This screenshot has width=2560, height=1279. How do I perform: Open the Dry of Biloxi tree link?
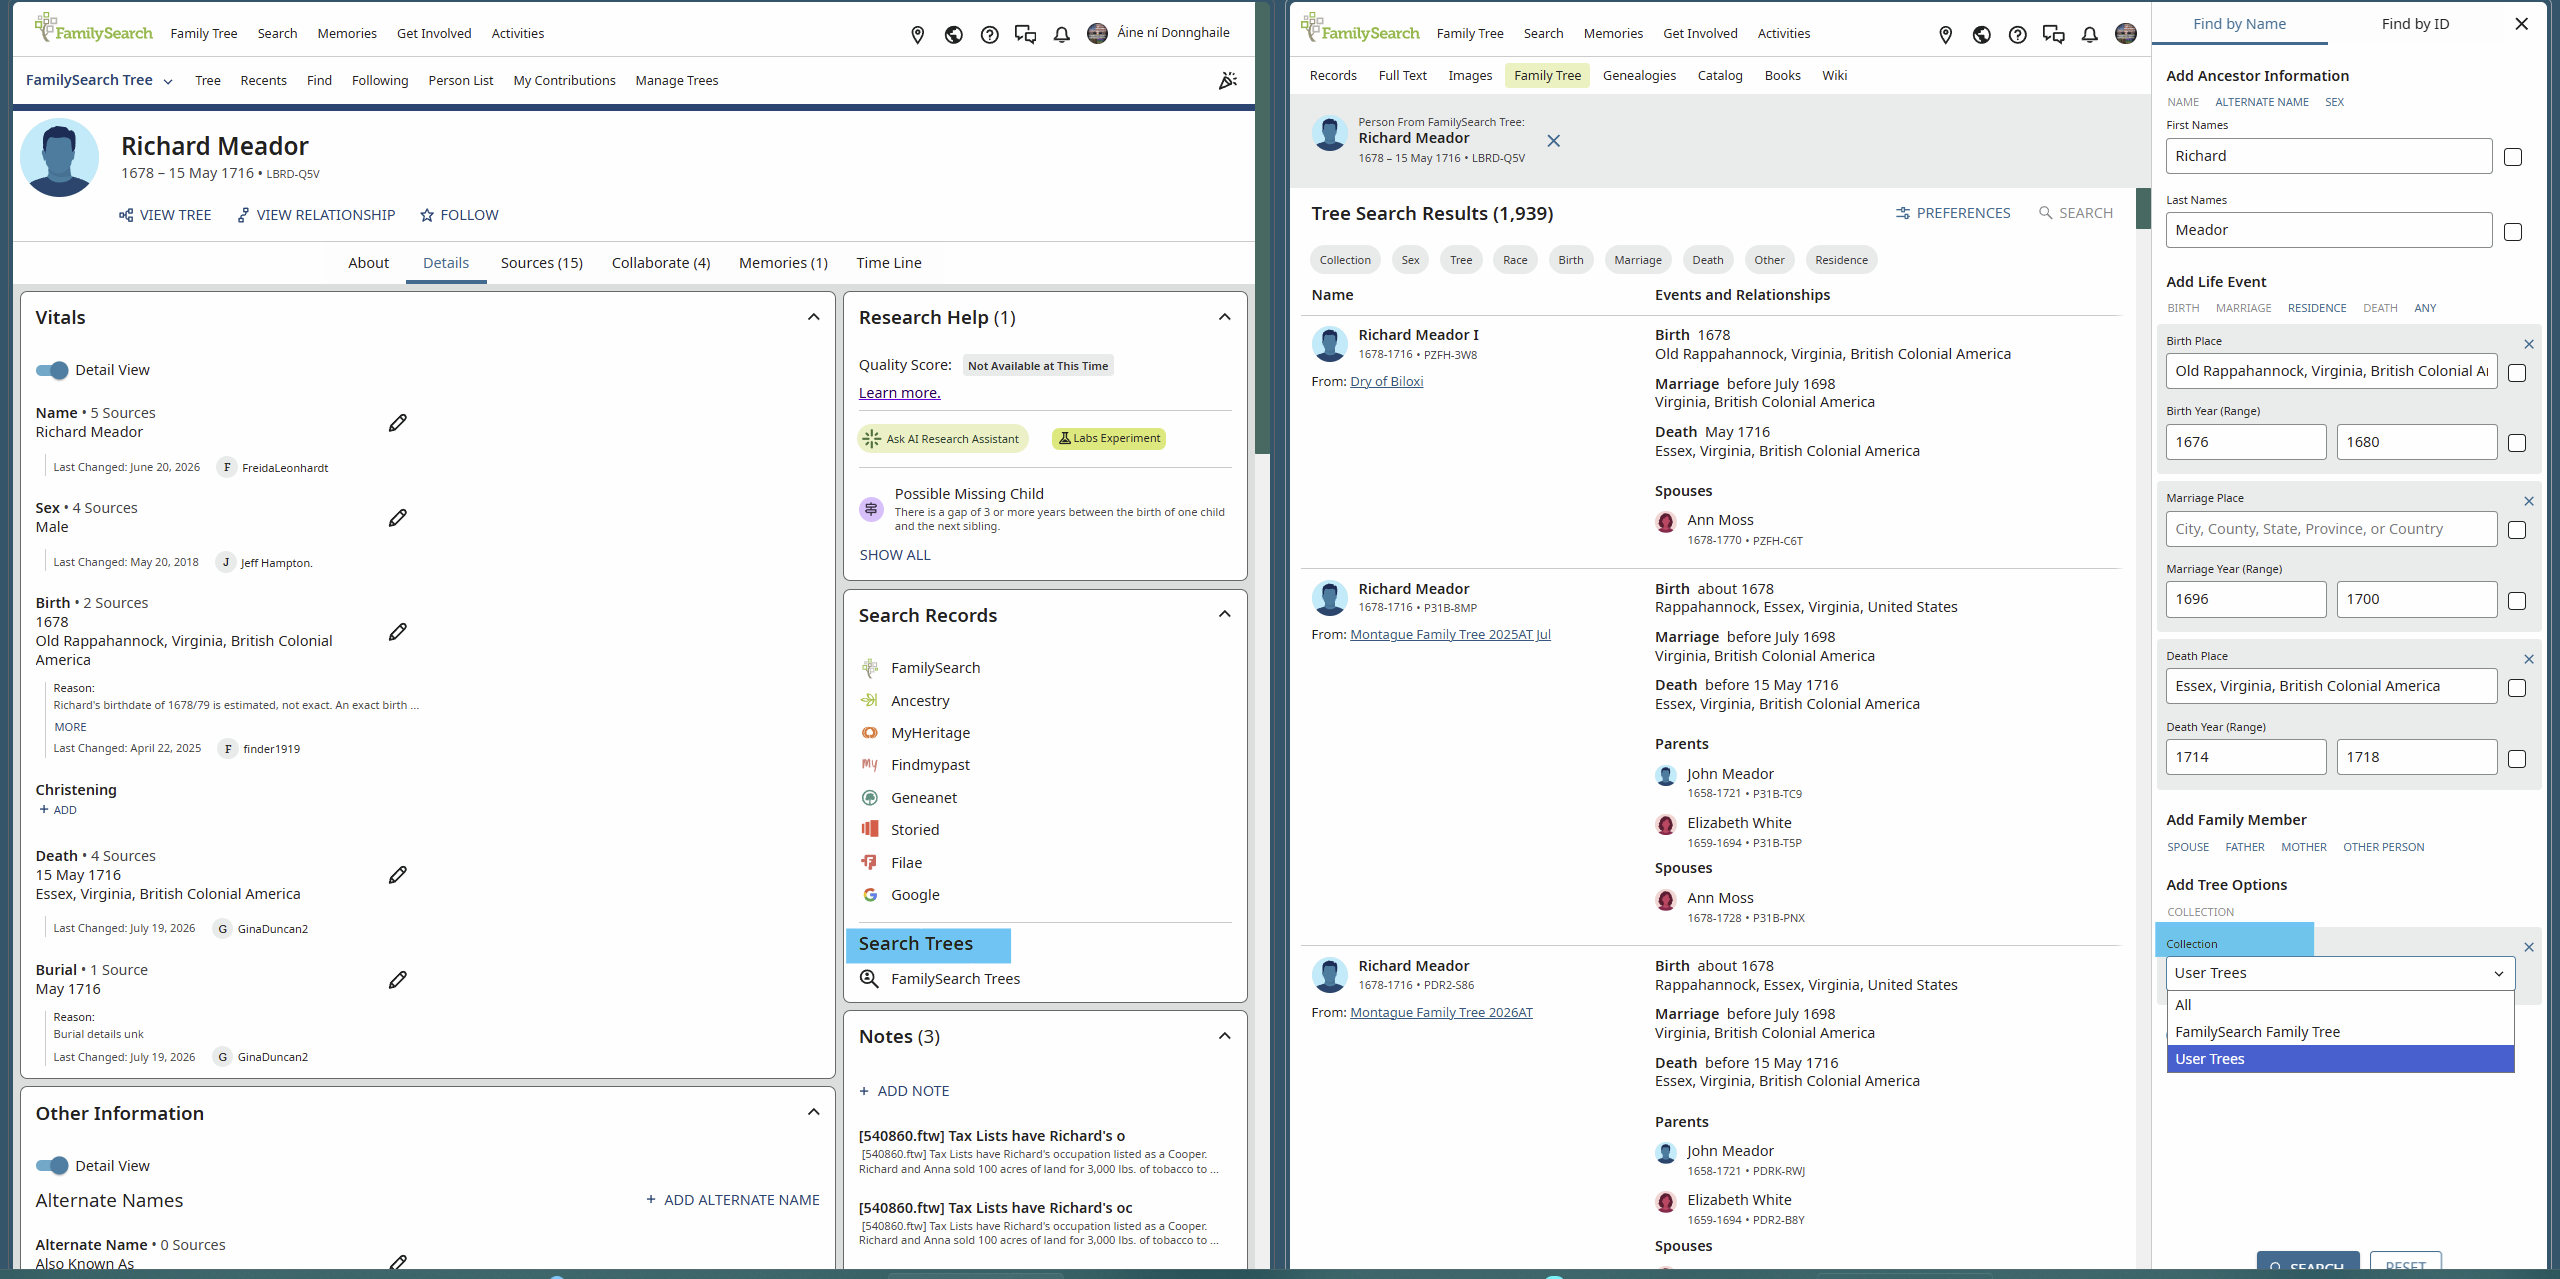coord(1386,382)
